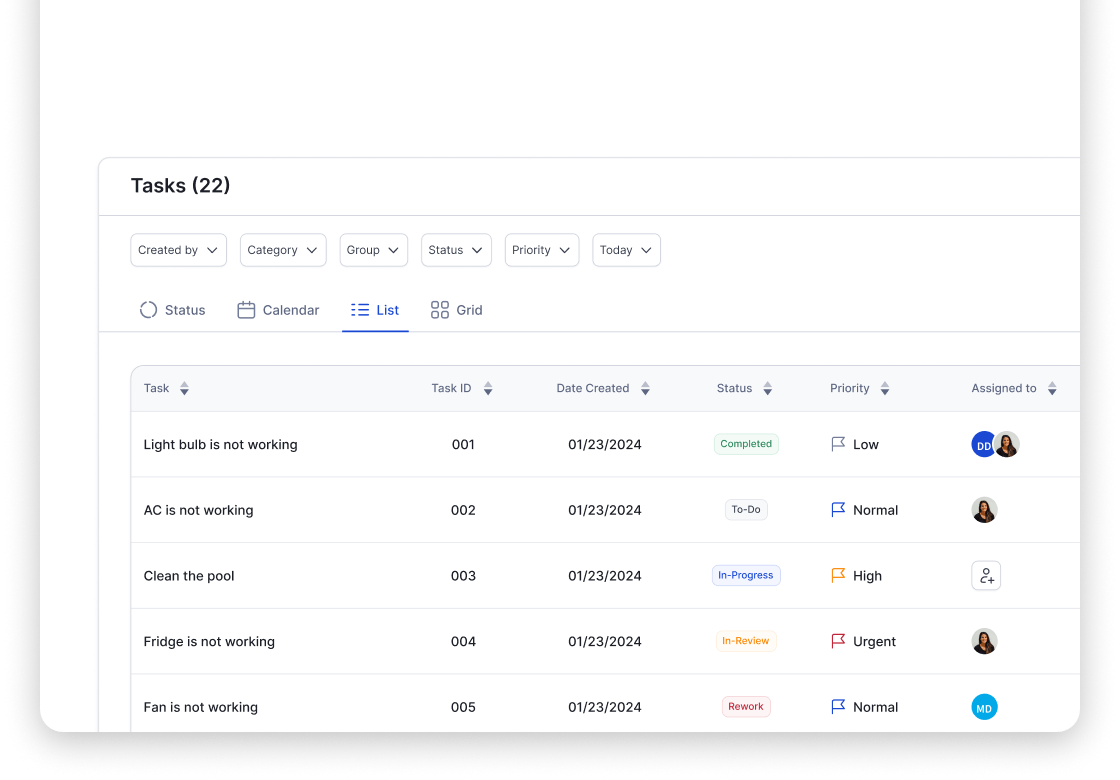1120x780 pixels.
Task: Click the sort icon next to Date Created
Action: pyautogui.click(x=645, y=388)
